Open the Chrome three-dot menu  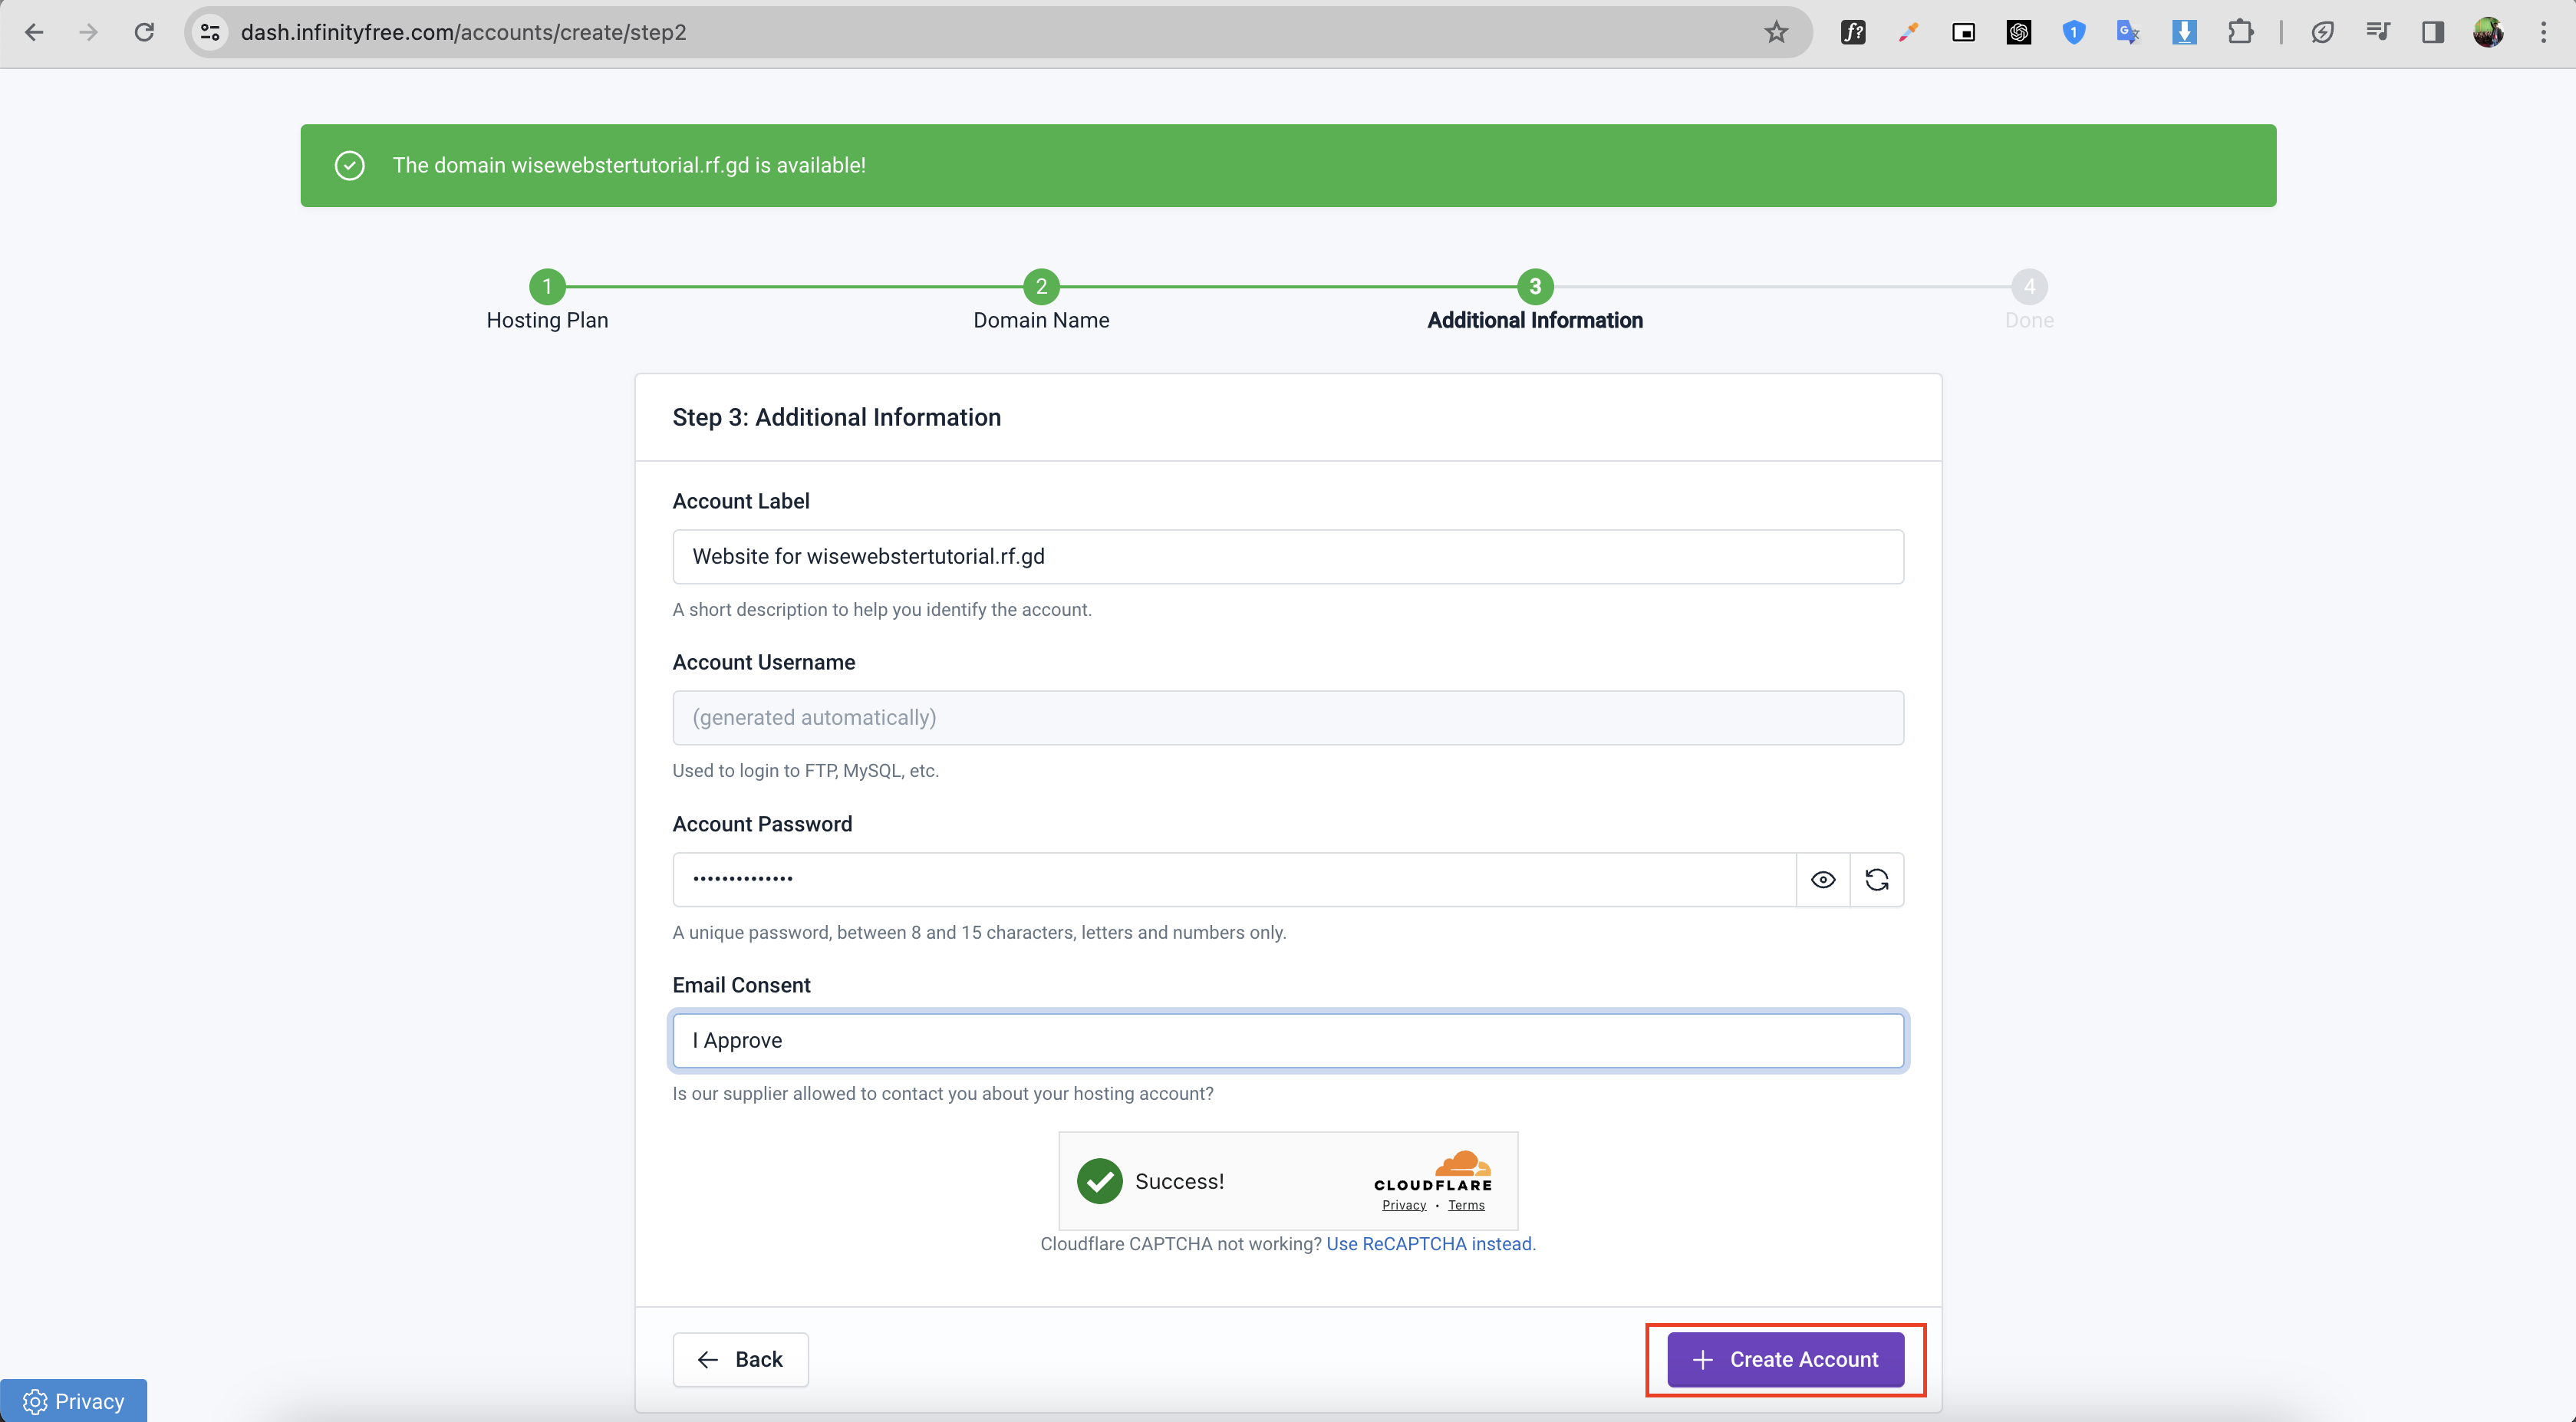[x=2543, y=32]
